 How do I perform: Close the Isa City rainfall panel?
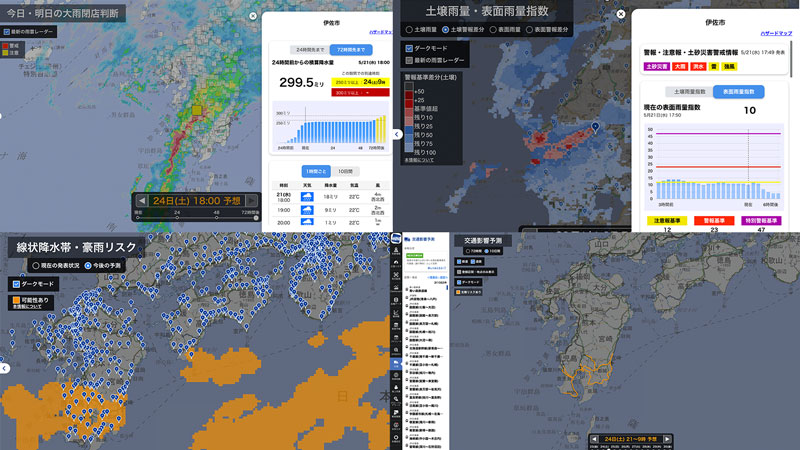tap(252, 17)
